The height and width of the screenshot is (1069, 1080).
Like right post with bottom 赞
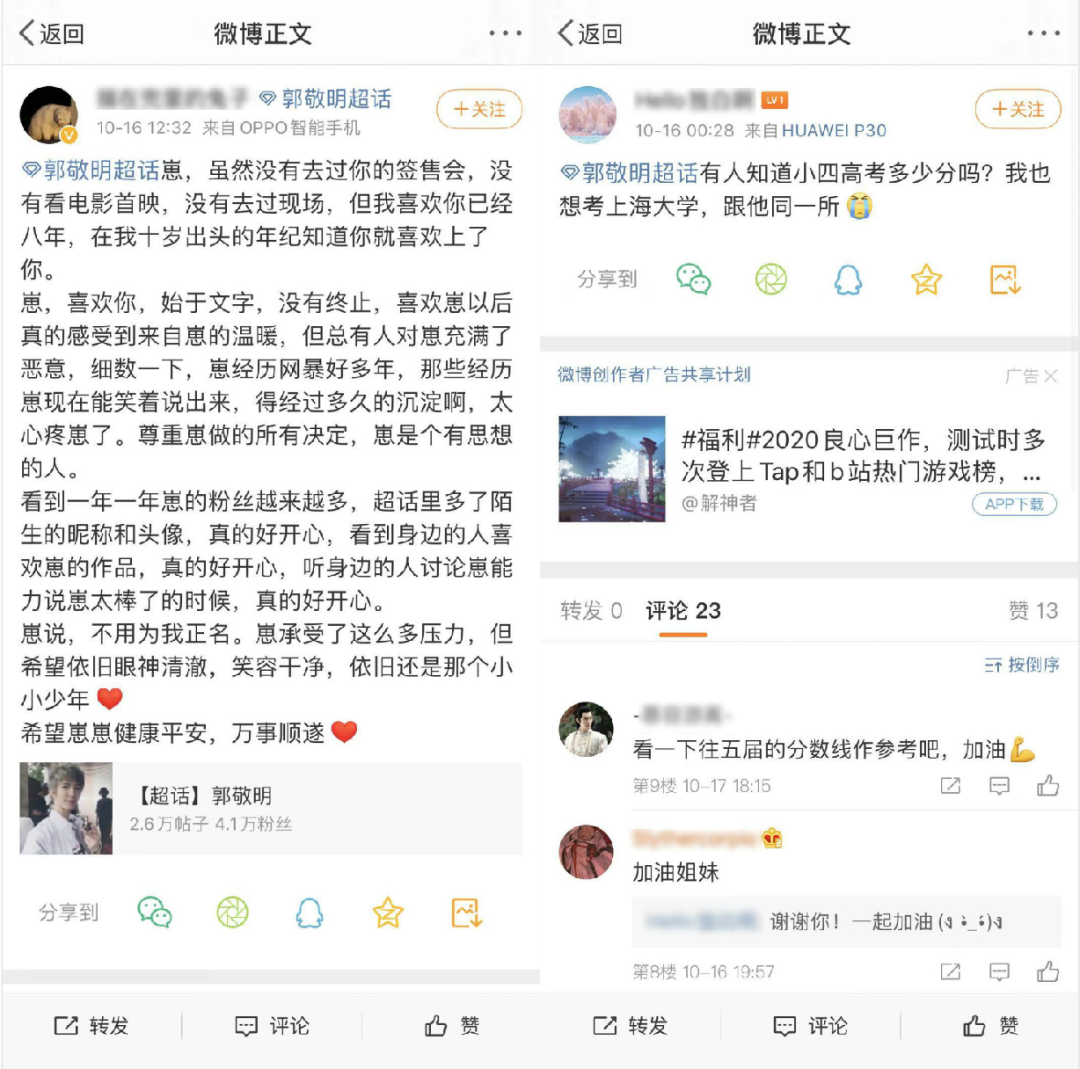pyautogui.click(x=990, y=1026)
